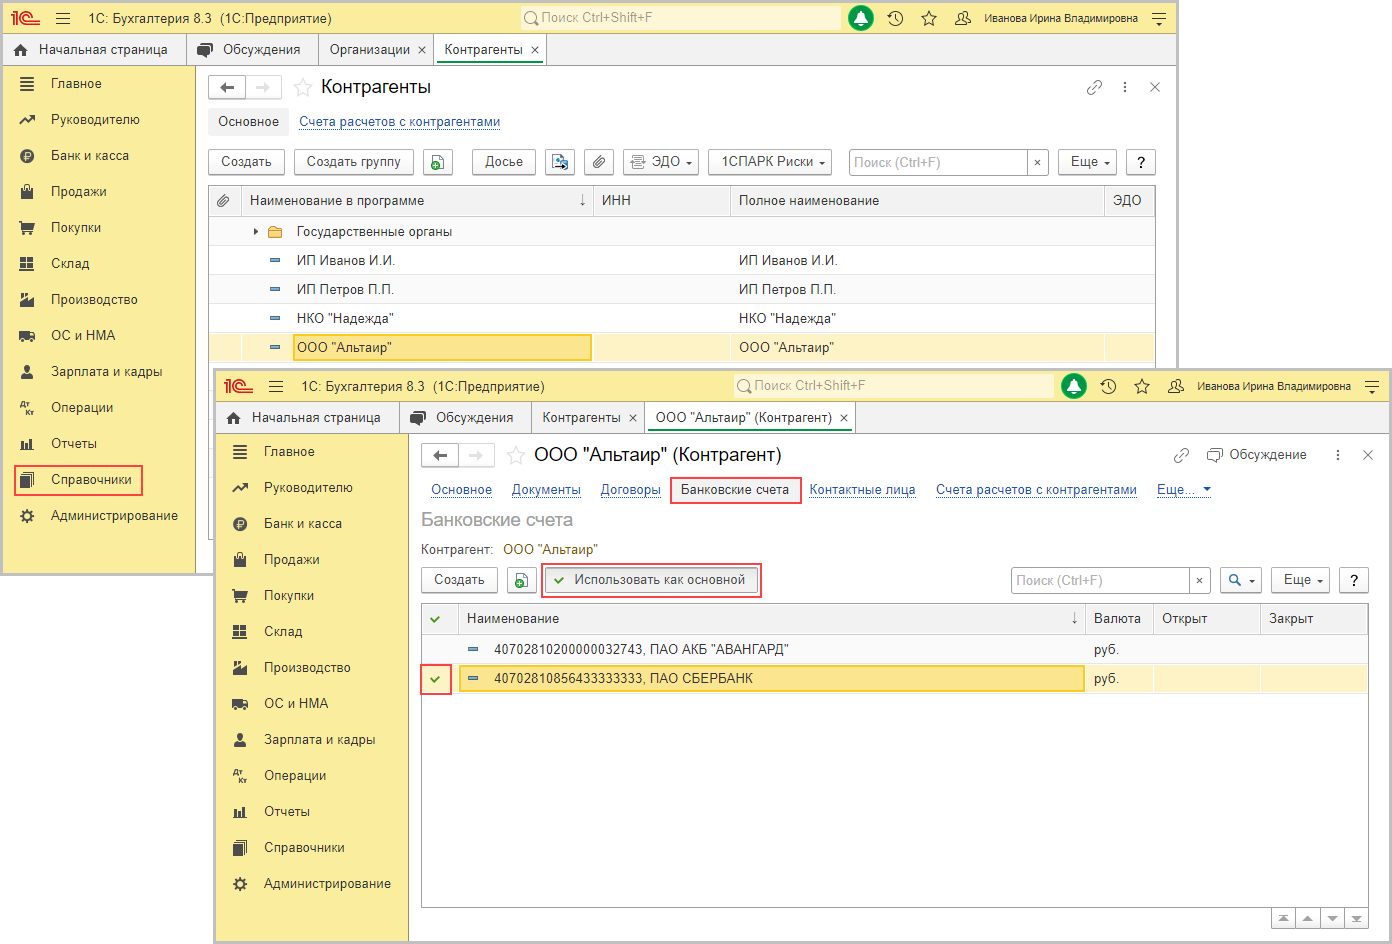
Task: Click Создать button in the bank accounts list
Action: 459,580
